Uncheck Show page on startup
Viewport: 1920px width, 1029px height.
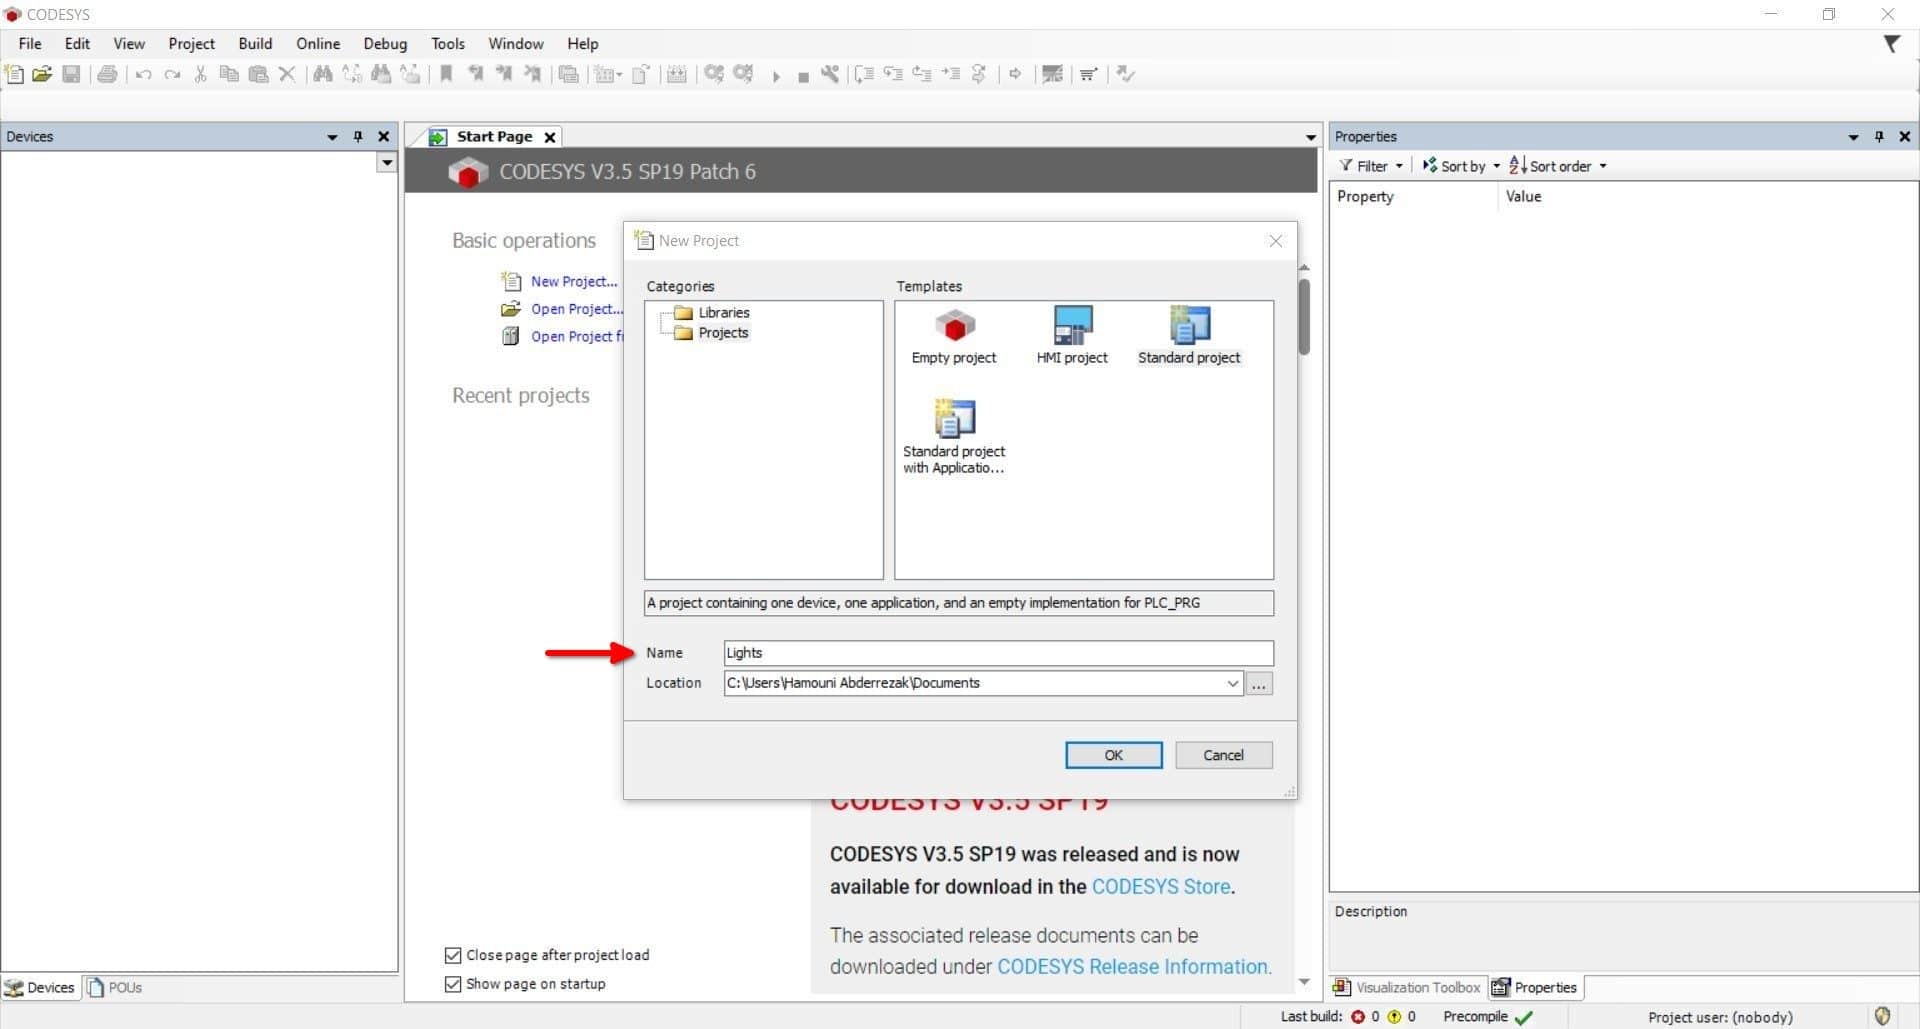coord(453,984)
